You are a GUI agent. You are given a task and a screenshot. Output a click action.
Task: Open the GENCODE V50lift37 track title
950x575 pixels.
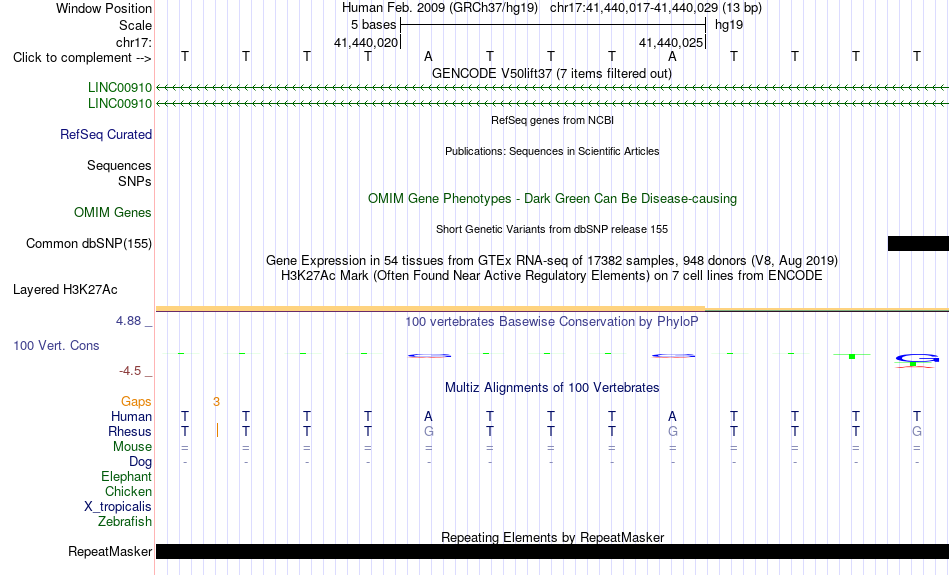click(551, 73)
